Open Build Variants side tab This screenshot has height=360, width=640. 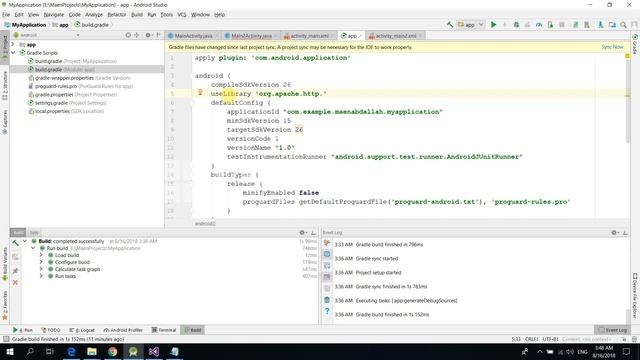tap(5, 264)
